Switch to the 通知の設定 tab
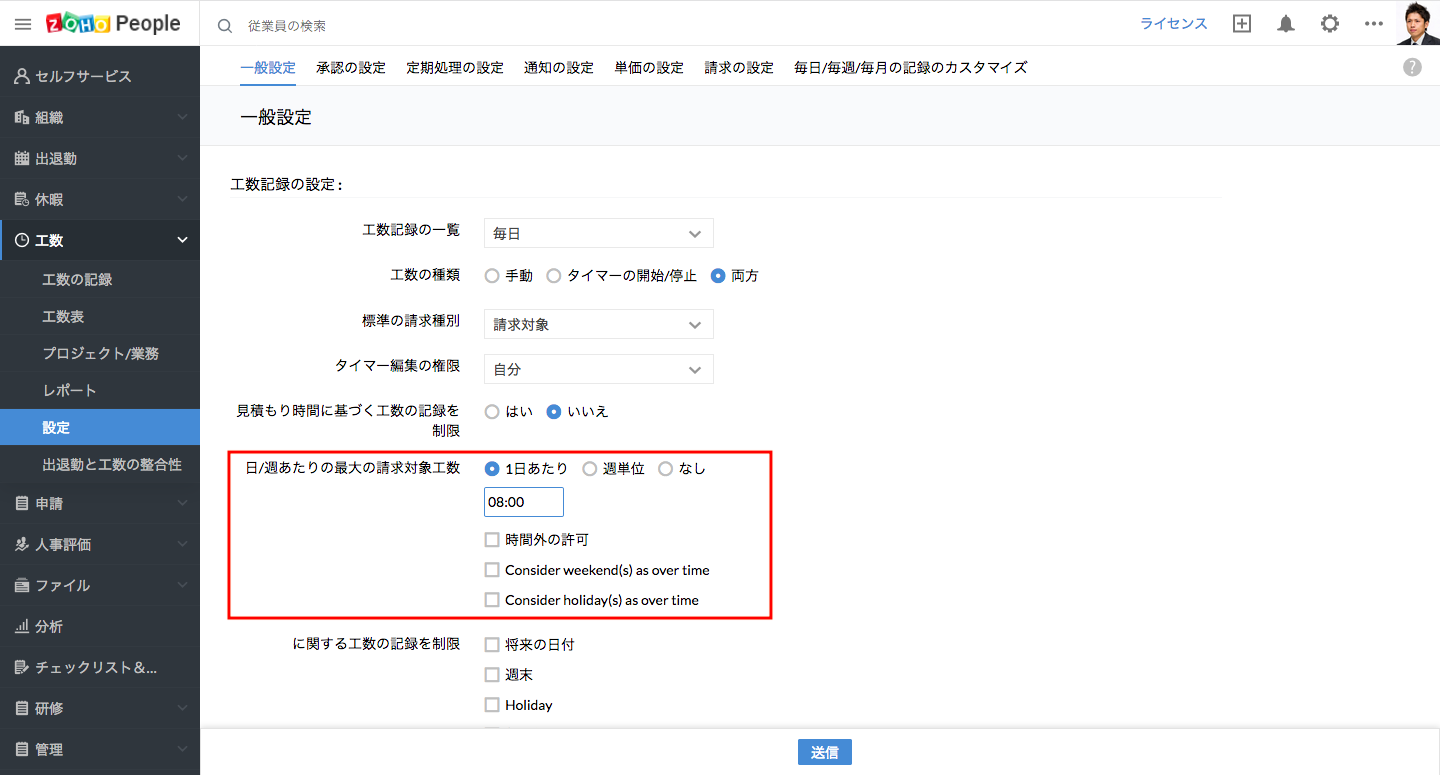 tap(558, 67)
